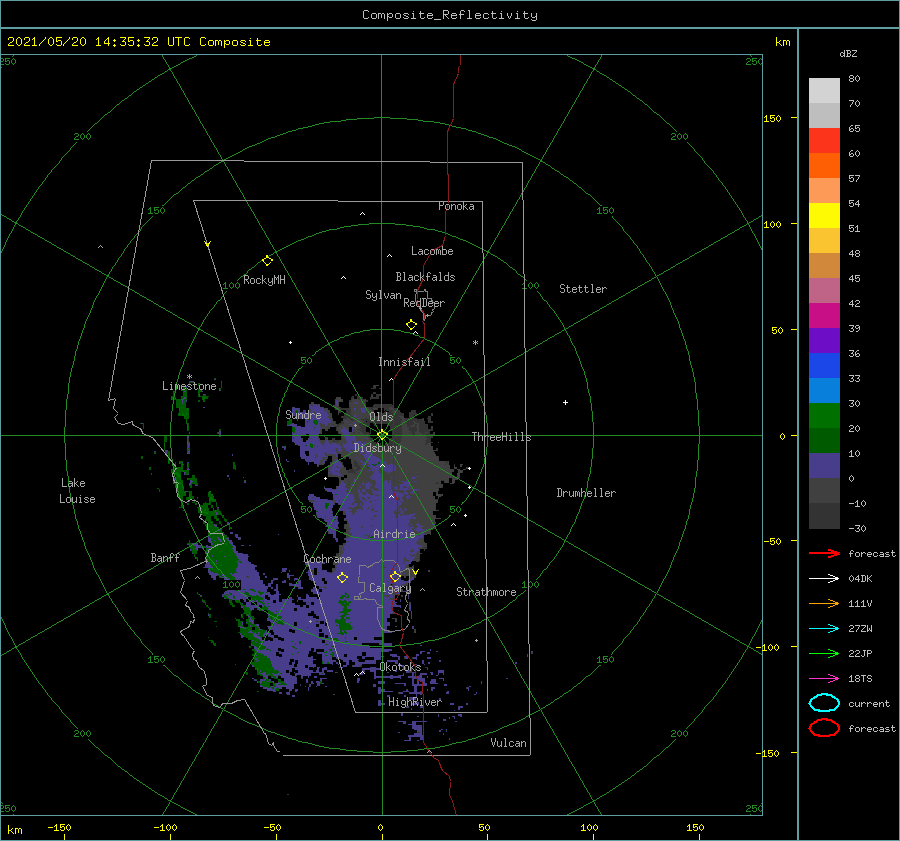Click the RedDeer city label

coord(424,303)
